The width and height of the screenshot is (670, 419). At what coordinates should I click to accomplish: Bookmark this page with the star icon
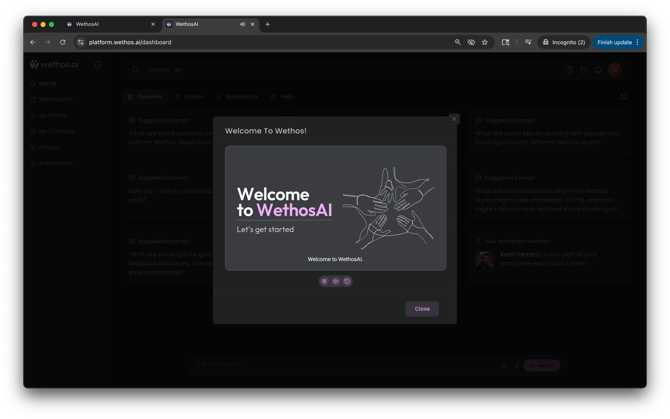click(x=485, y=42)
